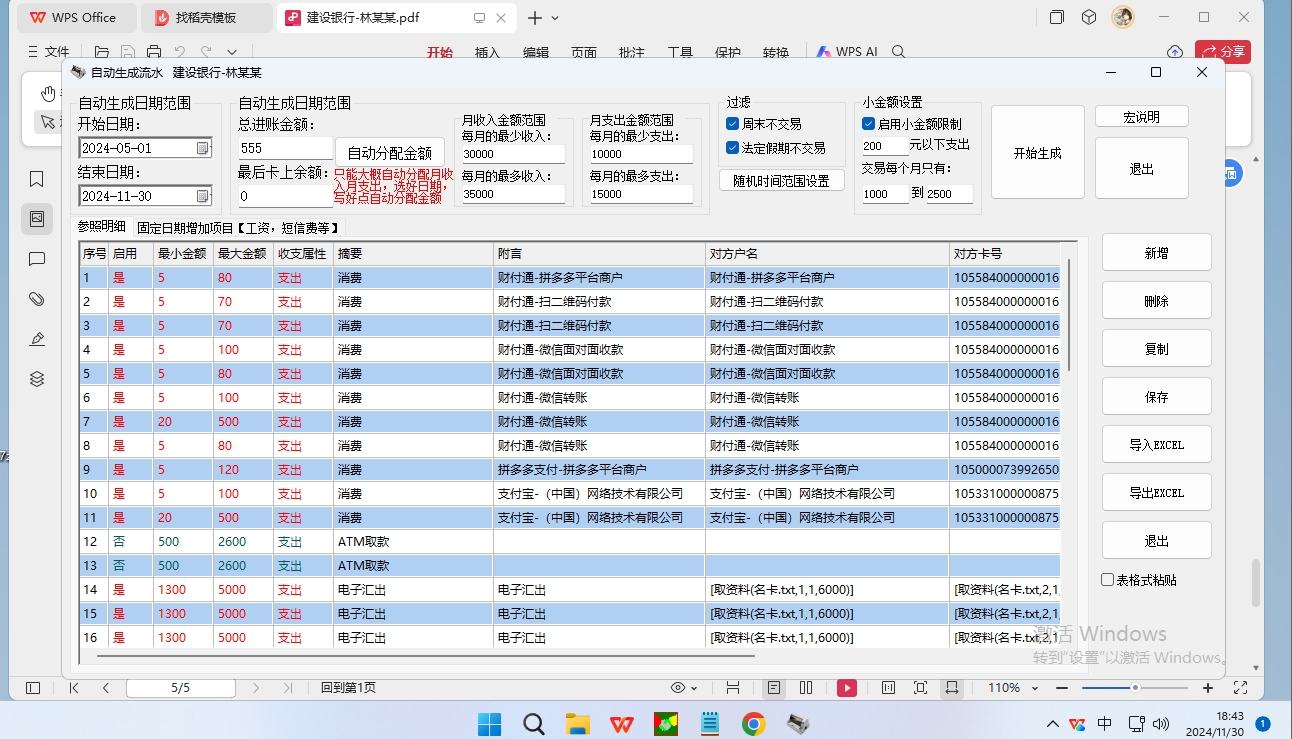
Task: Click the table's vertical scrollbar
Action: click(1069, 315)
